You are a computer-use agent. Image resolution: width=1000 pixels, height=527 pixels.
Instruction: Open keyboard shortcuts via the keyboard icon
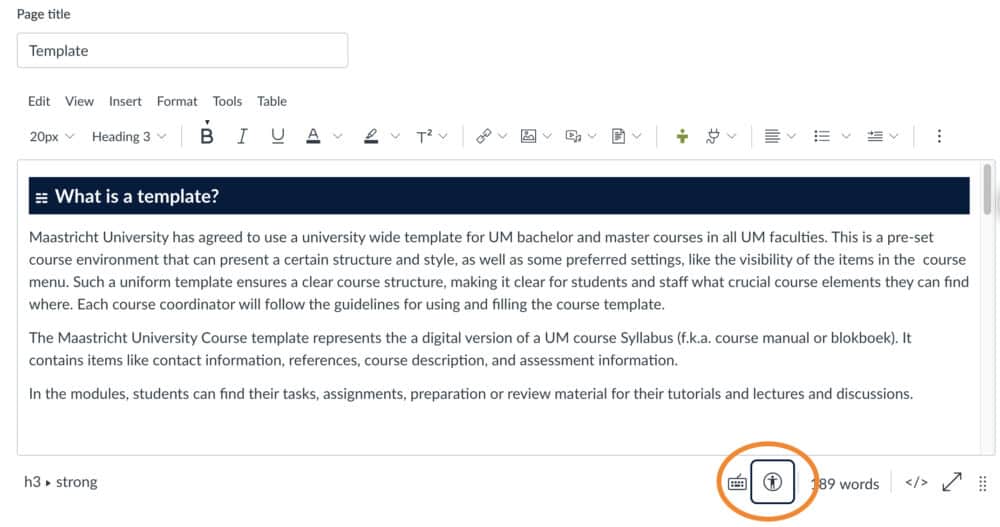pos(737,482)
